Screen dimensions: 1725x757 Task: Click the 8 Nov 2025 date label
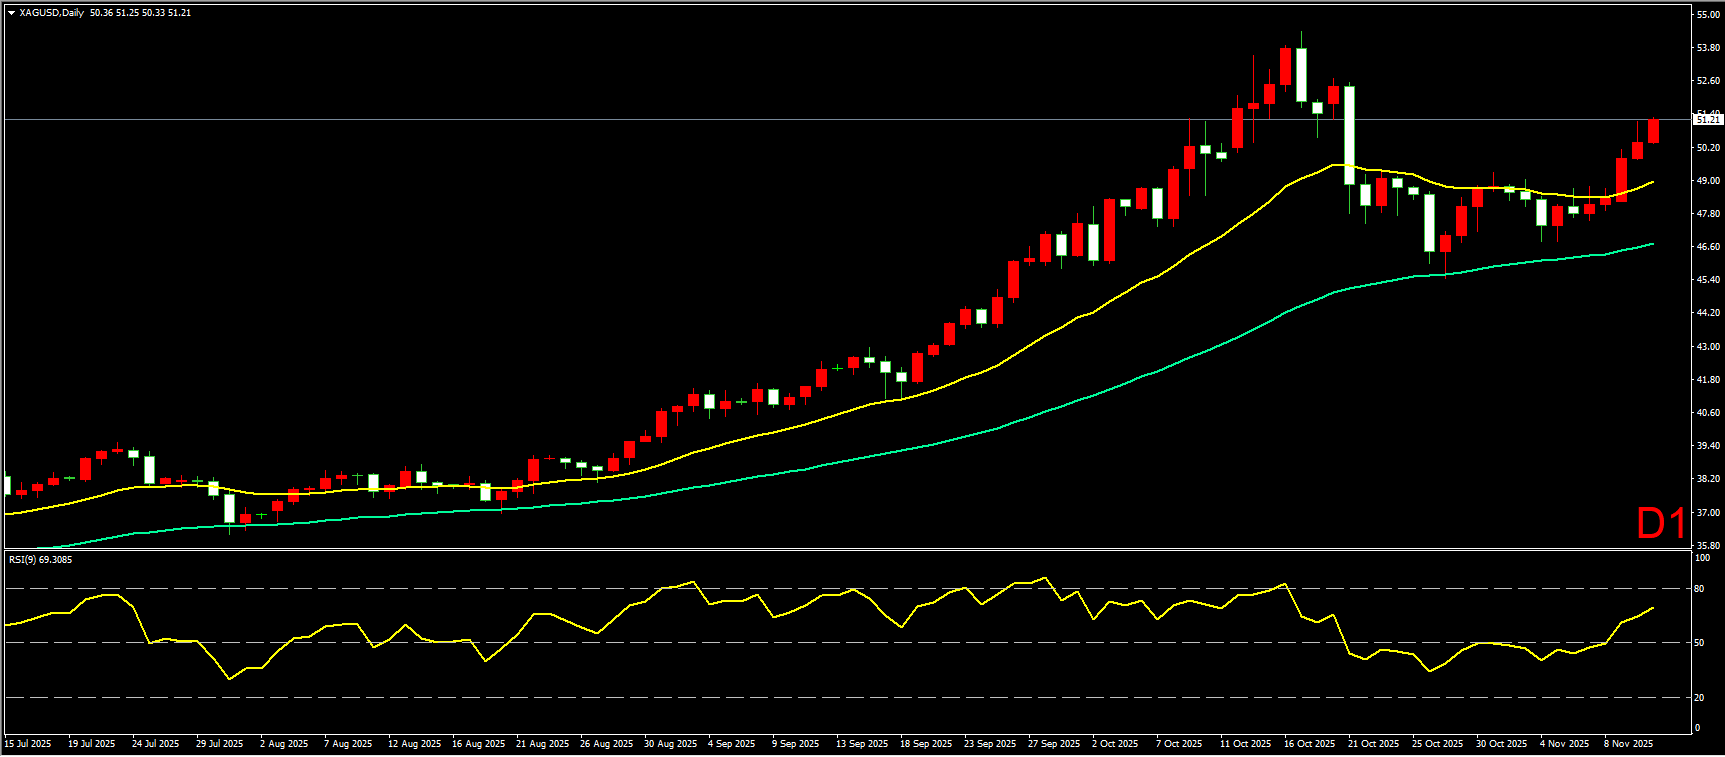point(1628,744)
